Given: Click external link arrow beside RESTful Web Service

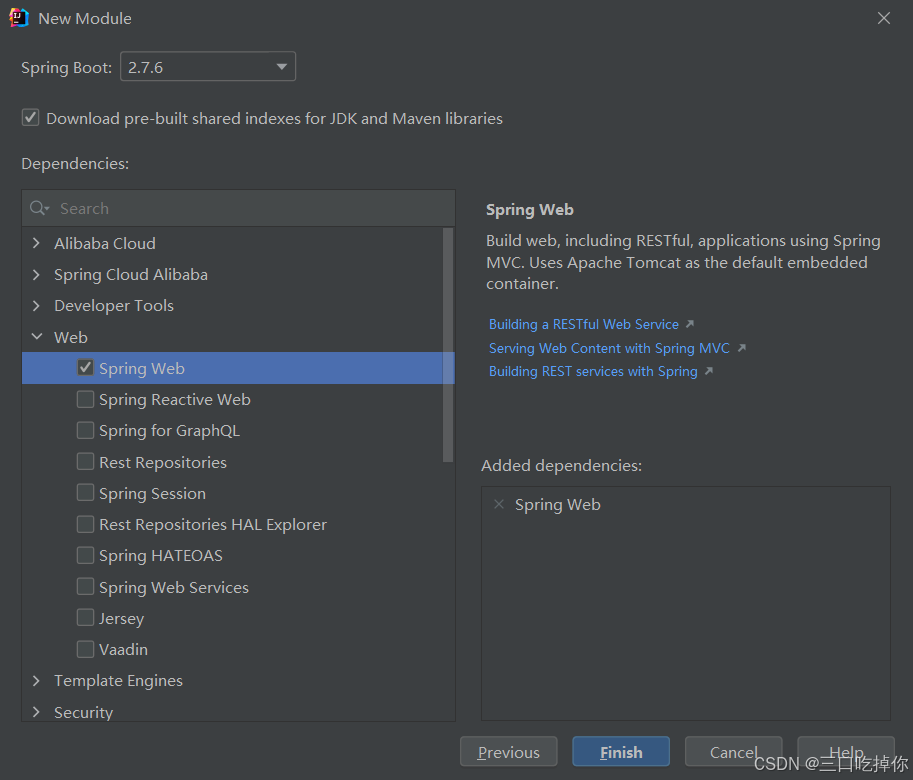Looking at the screenshot, I should [x=690, y=324].
